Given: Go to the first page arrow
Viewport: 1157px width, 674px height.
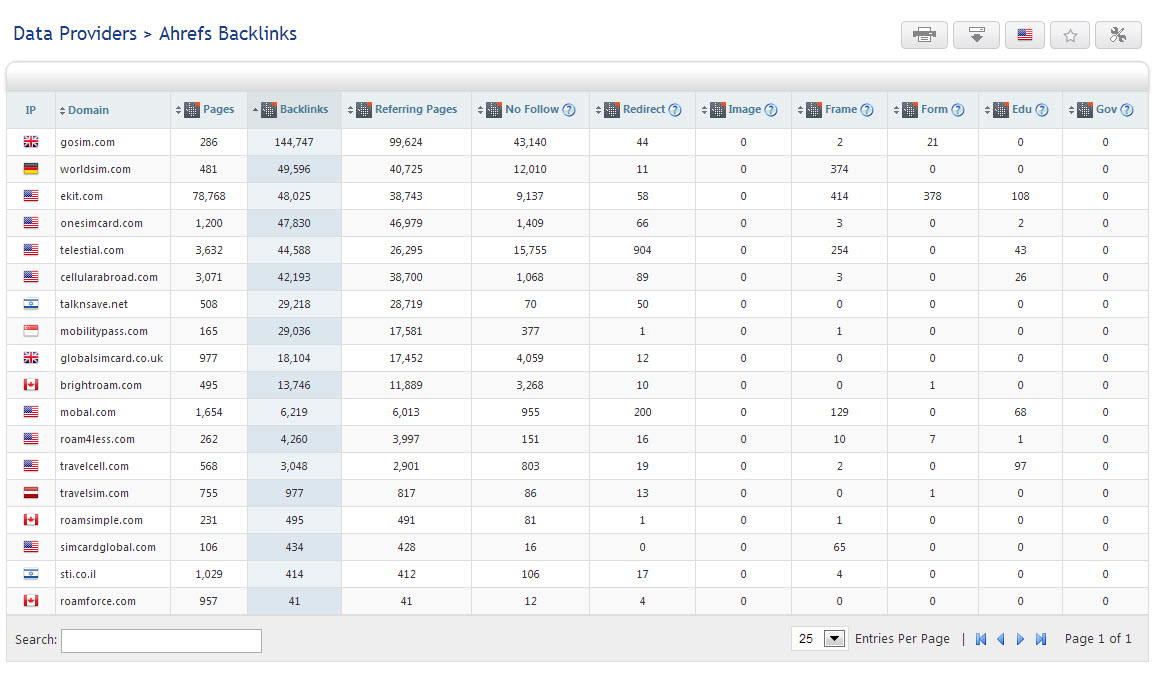Looking at the screenshot, I should (x=981, y=639).
